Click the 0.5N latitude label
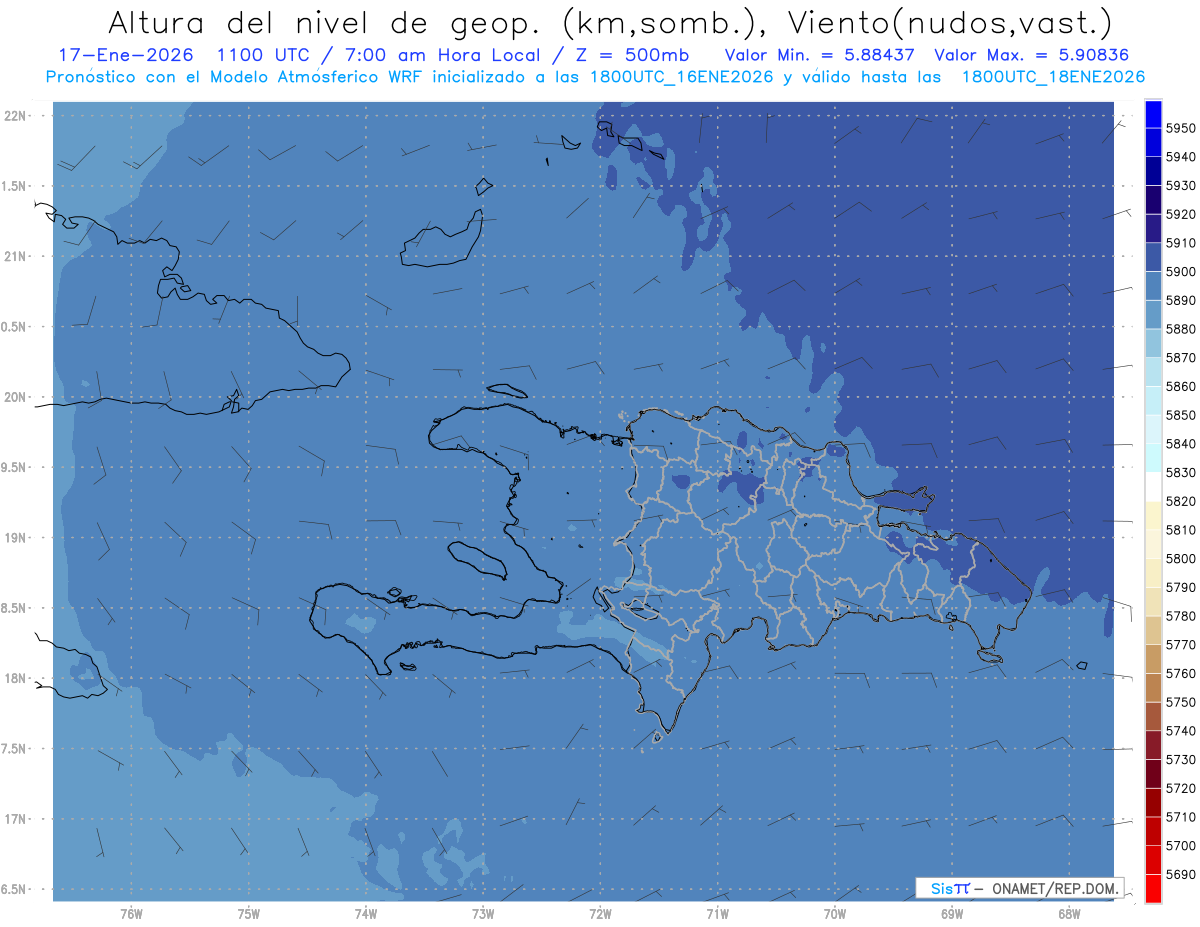This screenshot has height=927, width=1200. pyautogui.click(x=13, y=327)
